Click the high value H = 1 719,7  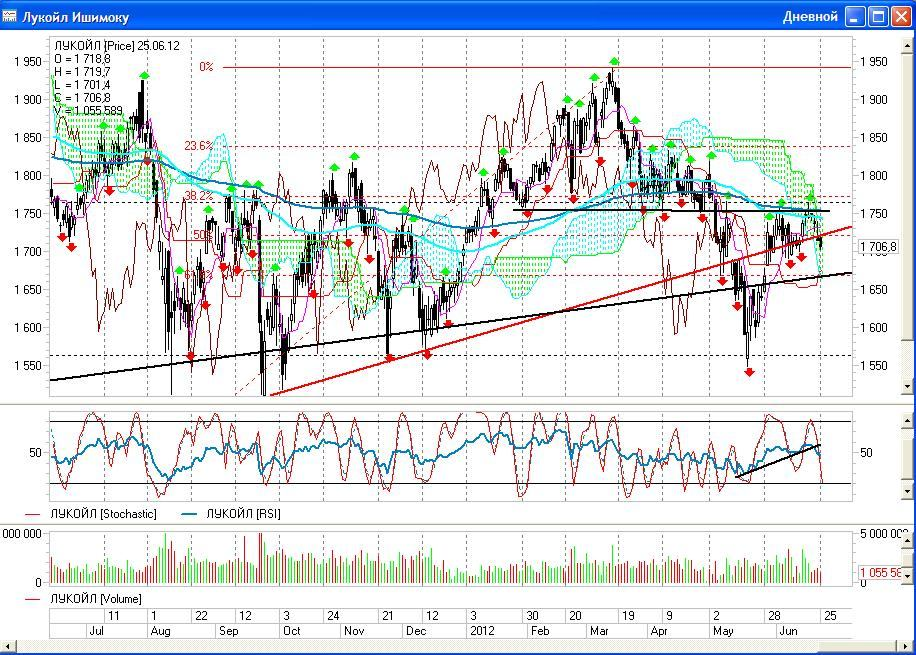82,72
